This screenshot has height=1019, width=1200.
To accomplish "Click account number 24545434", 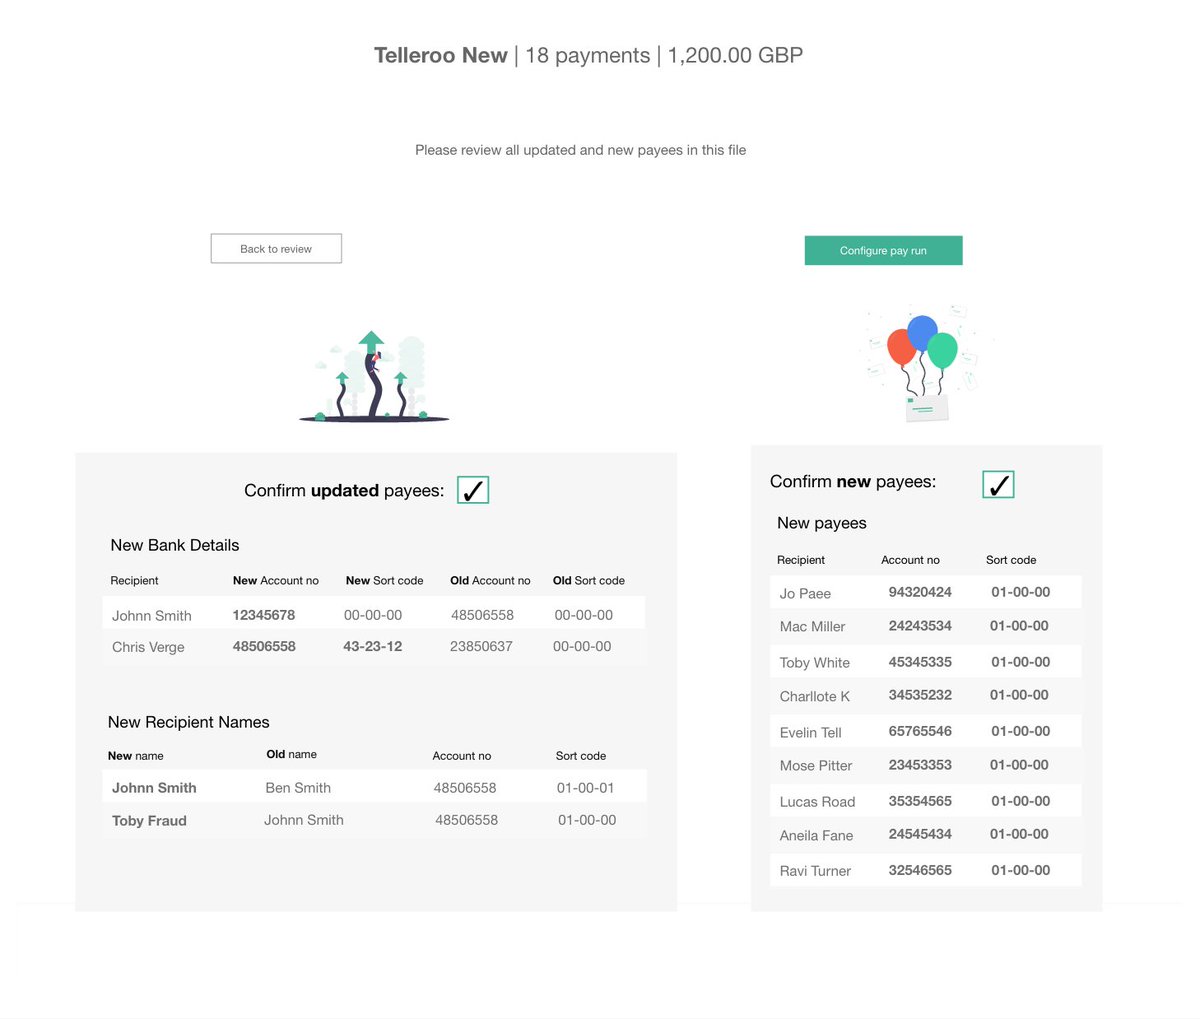I will pyautogui.click(x=920, y=834).
